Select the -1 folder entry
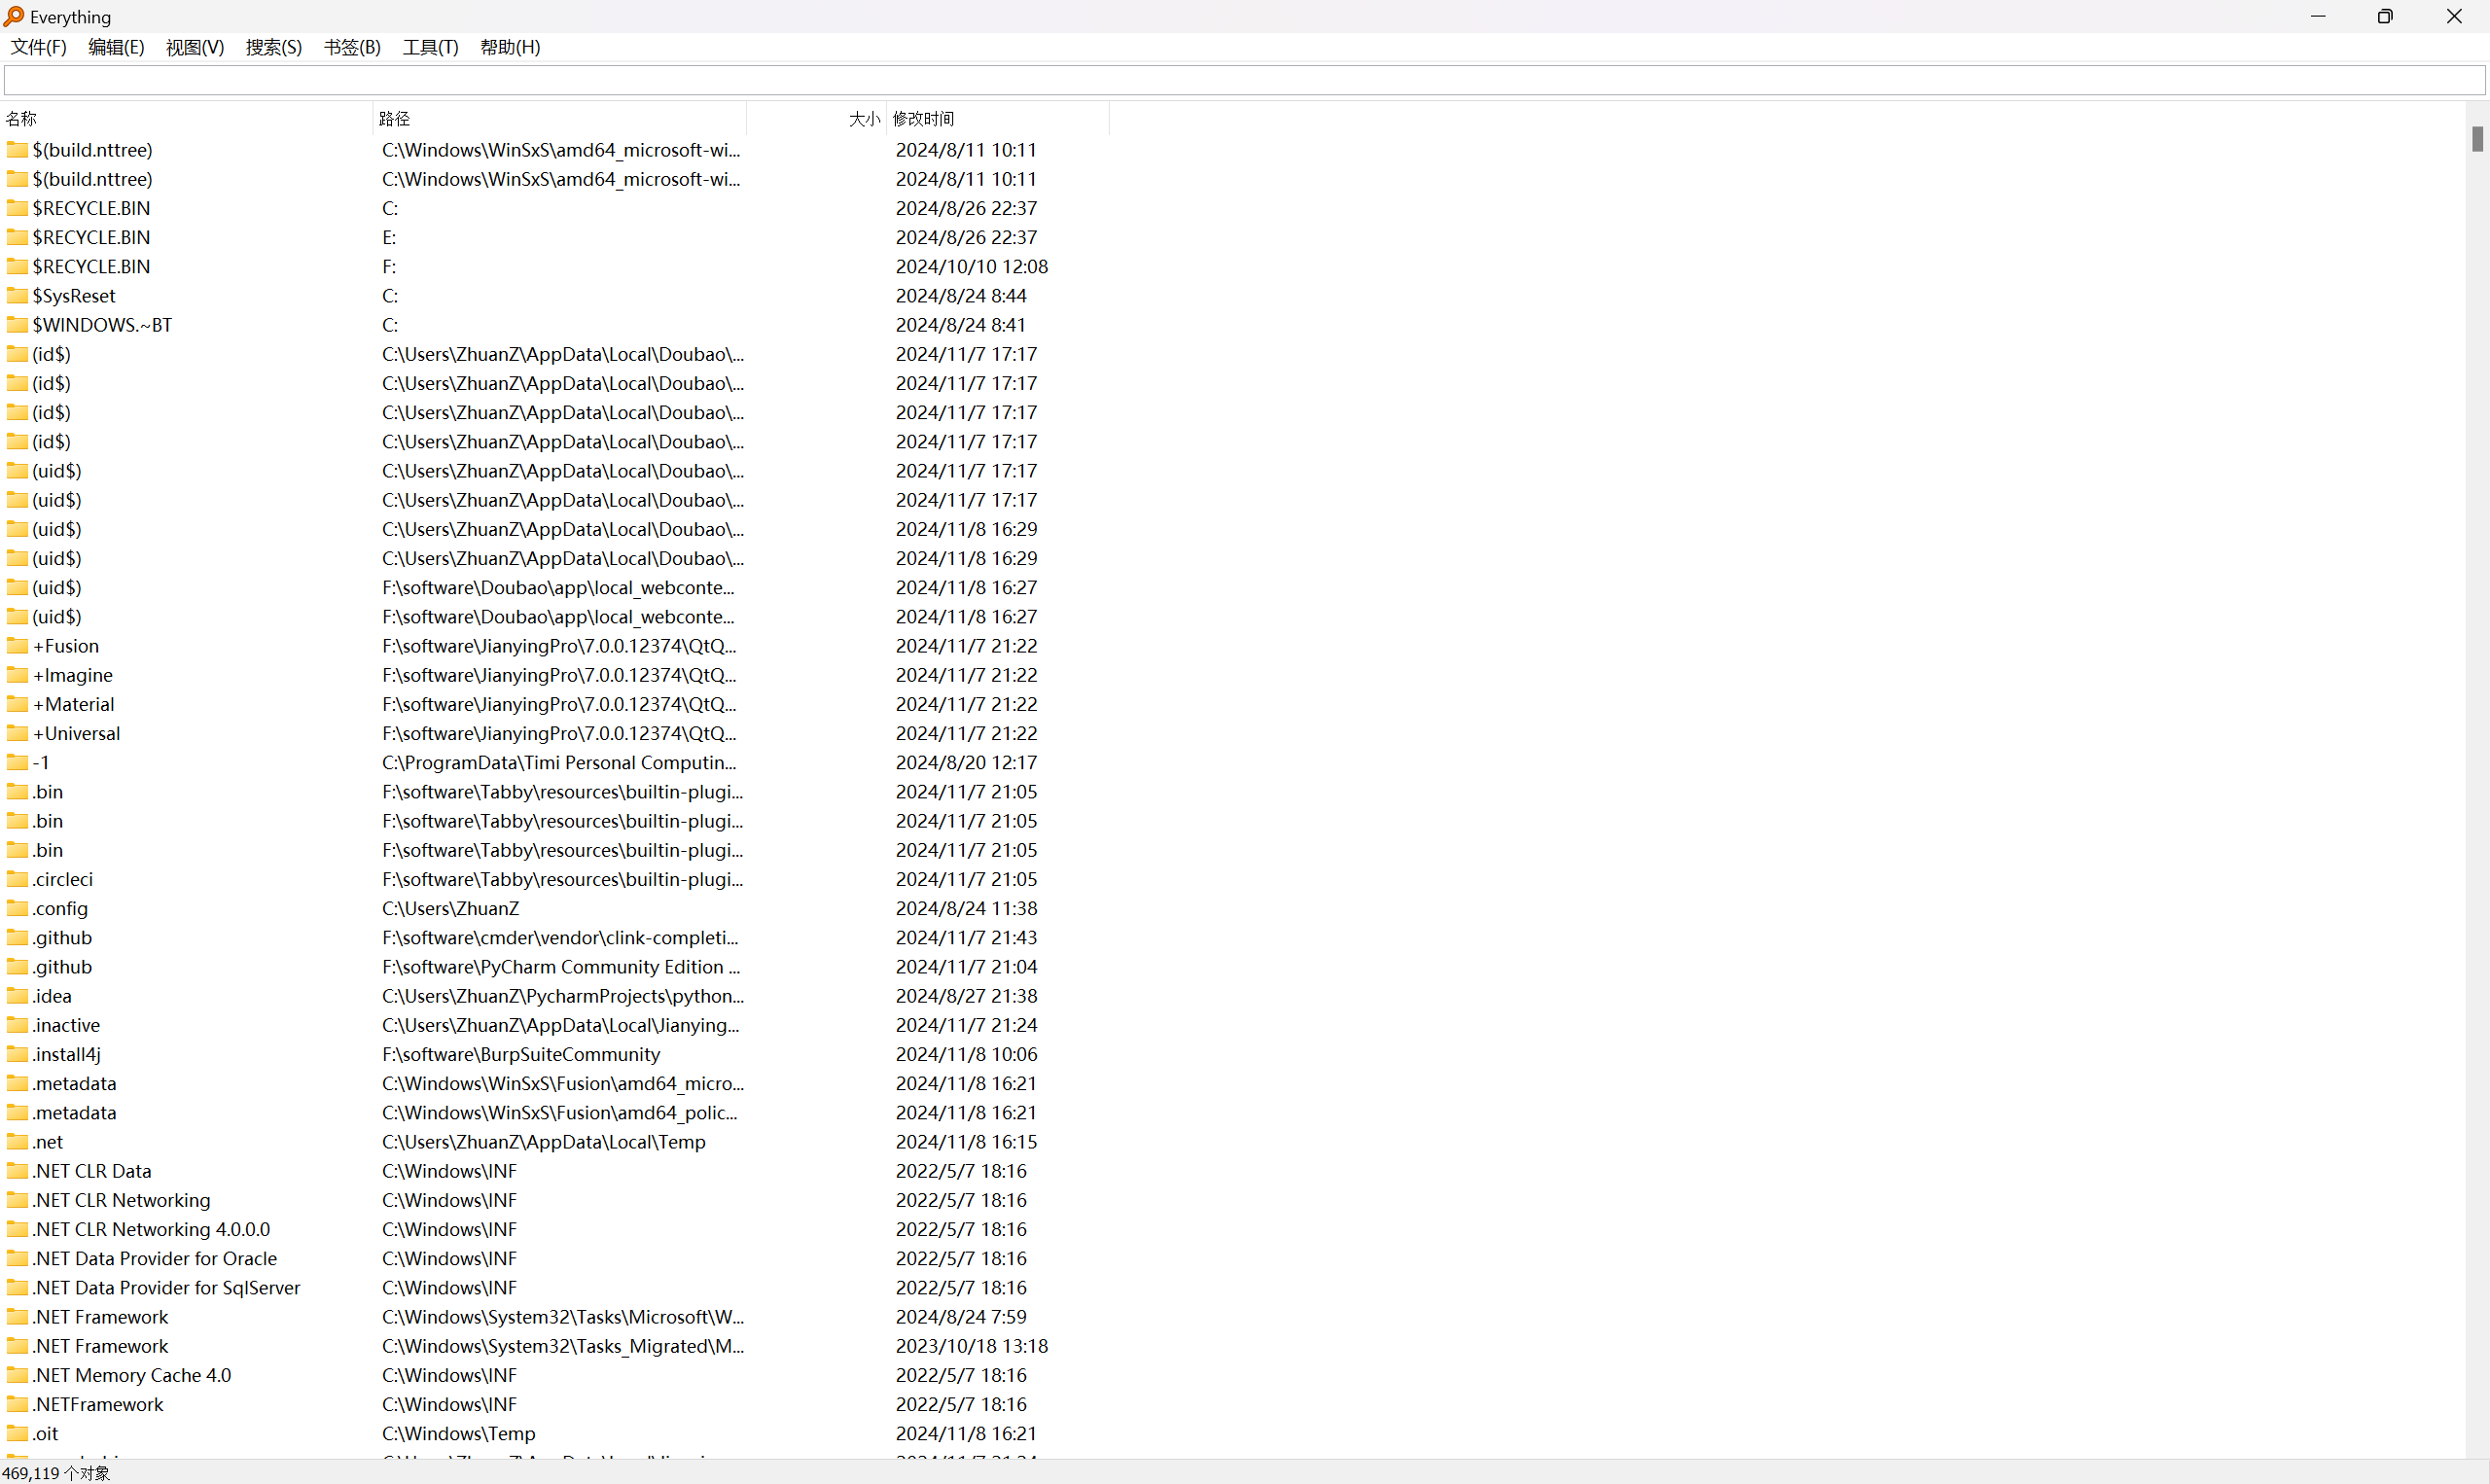 click(x=40, y=762)
